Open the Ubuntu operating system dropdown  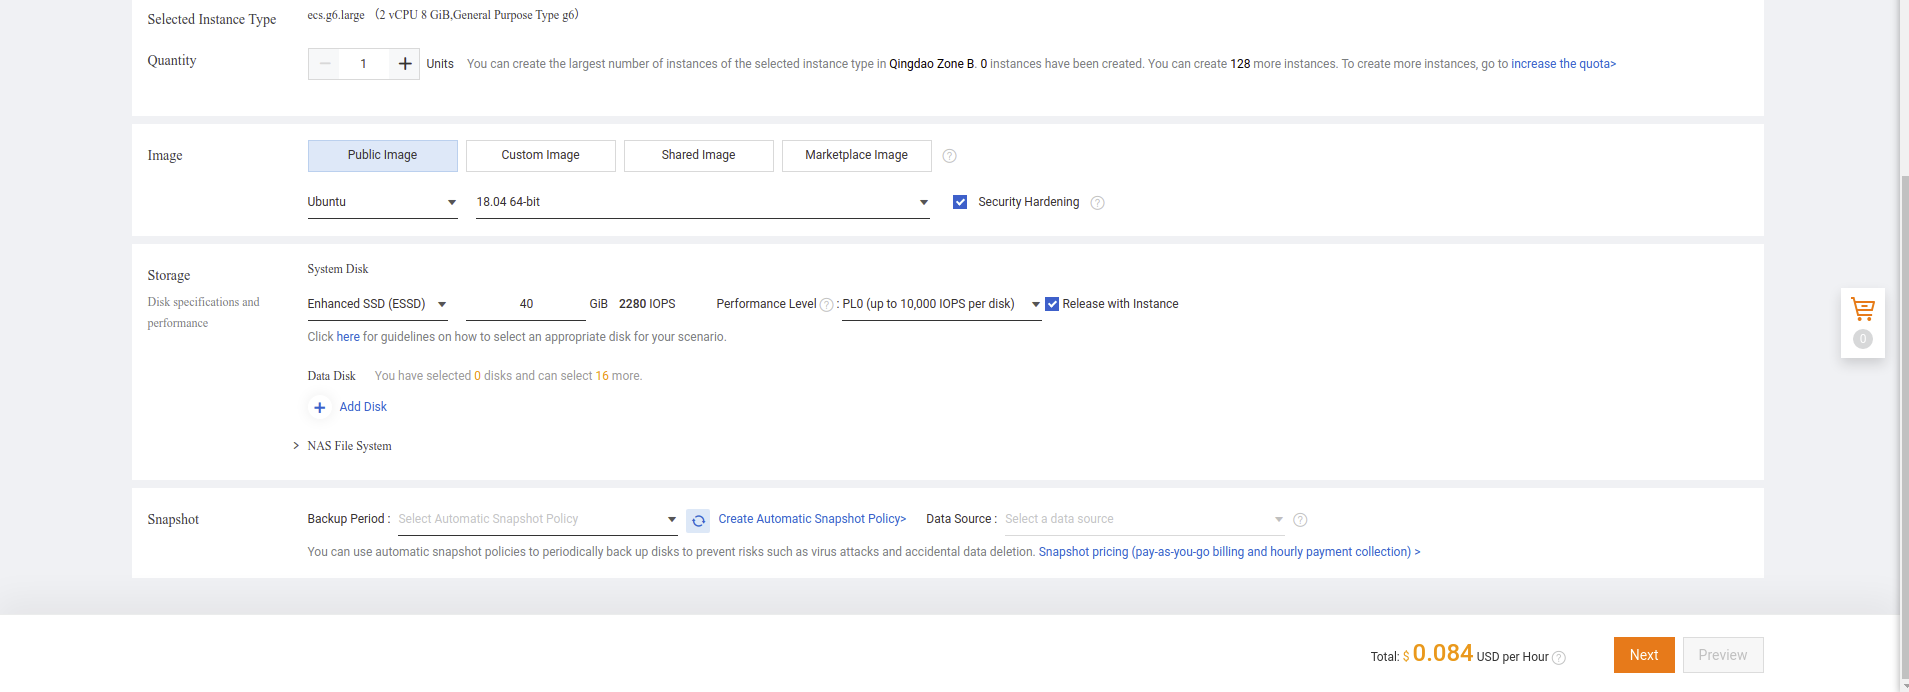383,202
